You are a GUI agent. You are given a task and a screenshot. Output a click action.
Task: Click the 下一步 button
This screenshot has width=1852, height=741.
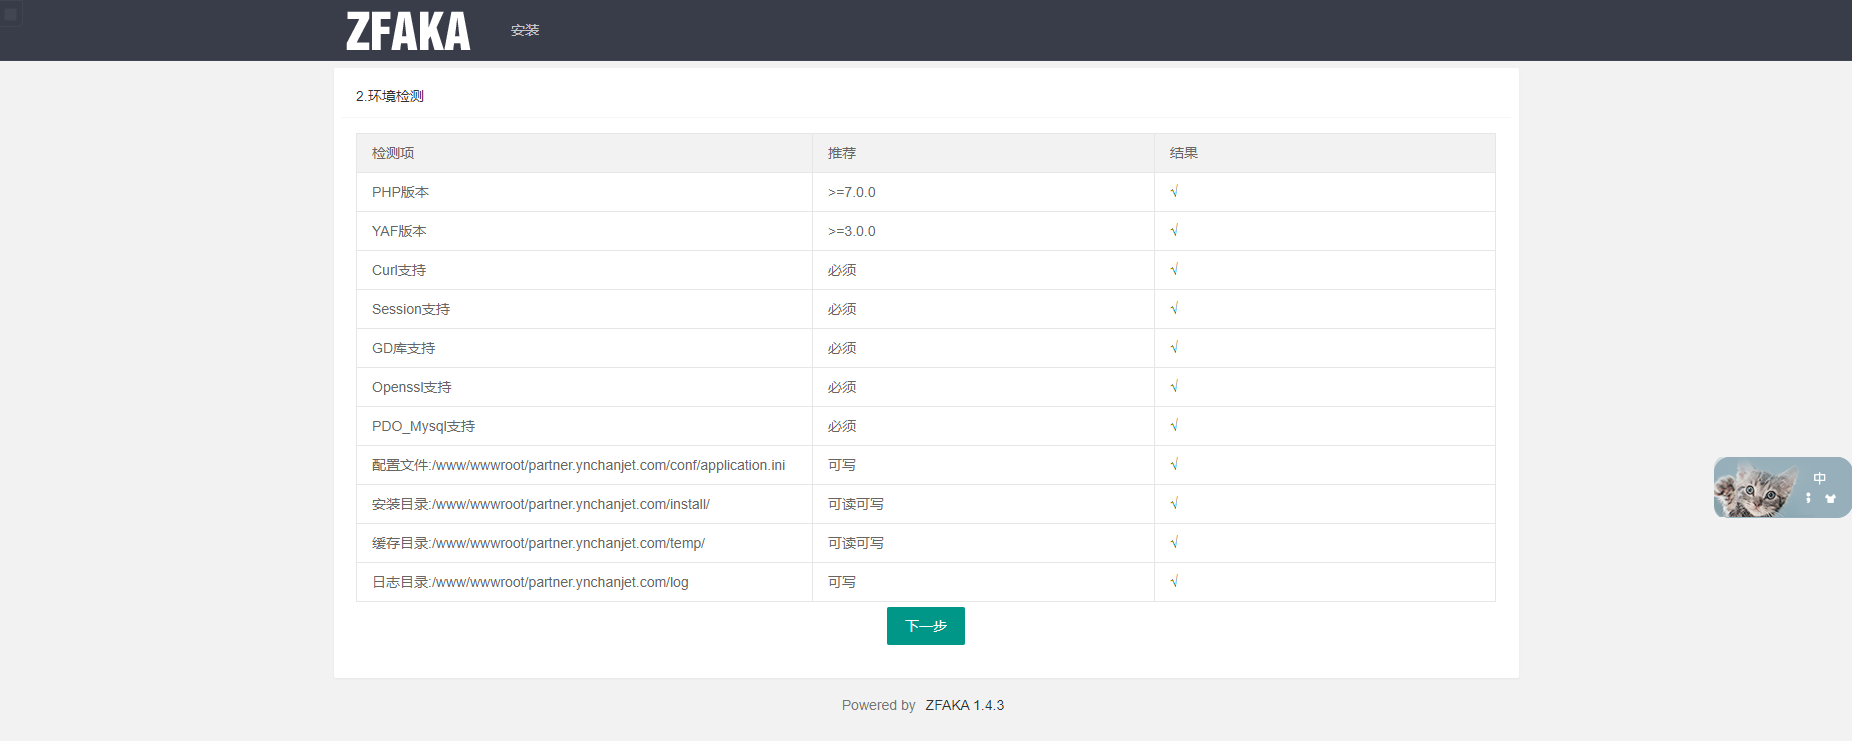pyautogui.click(x=926, y=626)
